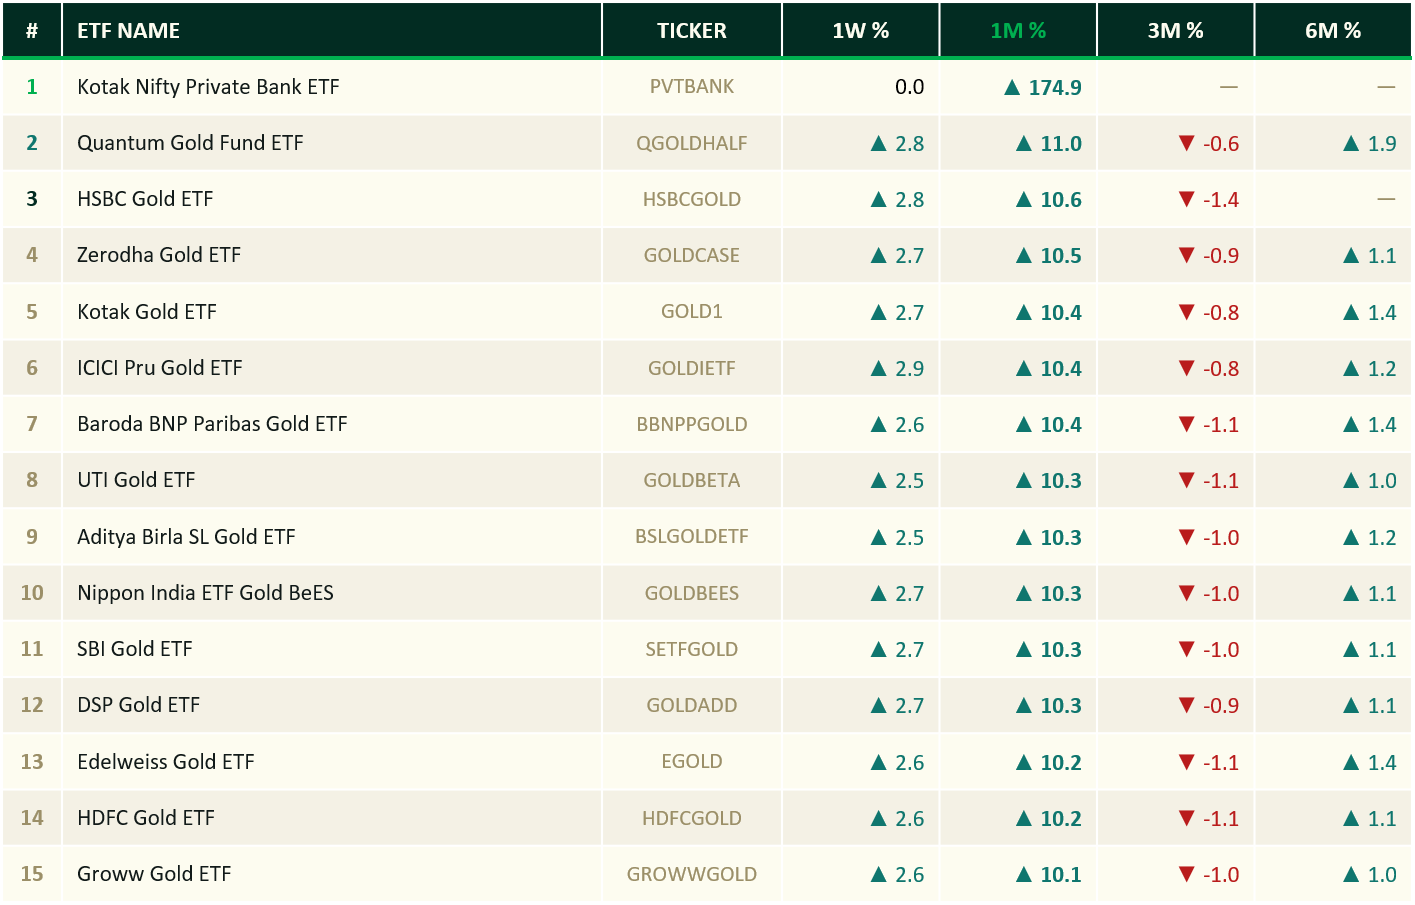Sort by the TICKER column header

pos(691,31)
